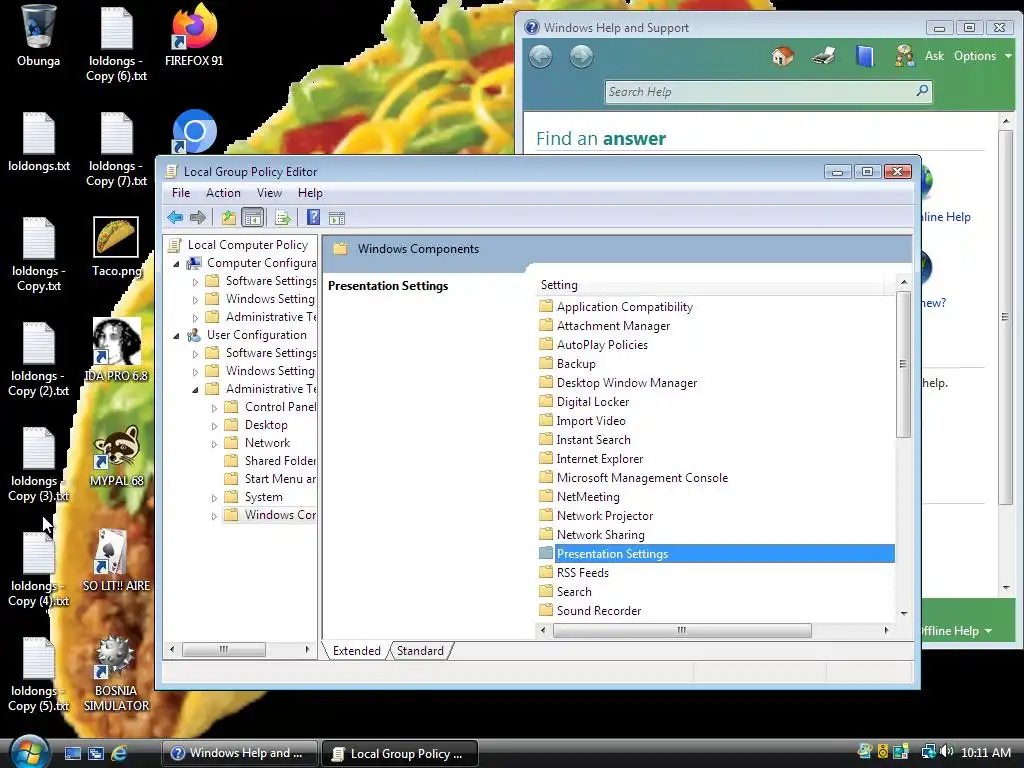Image resolution: width=1024 pixels, height=768 pixels.
Task: Select the Chrome-style browser desktop shortcut
Action: pos(195,131)
